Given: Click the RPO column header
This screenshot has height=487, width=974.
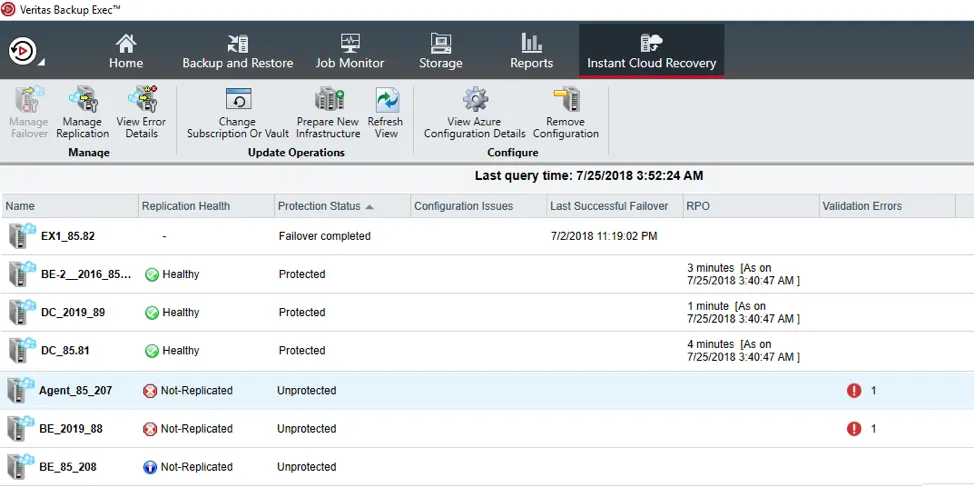Looking at the screenshot, I should pyautogui.click(x=751, y=206).
